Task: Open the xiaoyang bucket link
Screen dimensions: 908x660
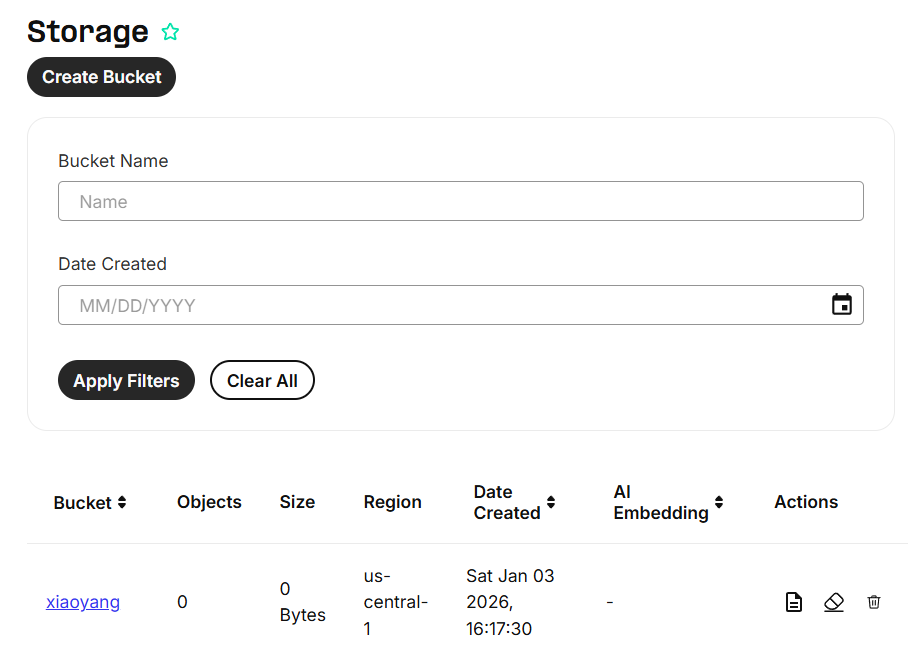Action: (x=83, y=602)
